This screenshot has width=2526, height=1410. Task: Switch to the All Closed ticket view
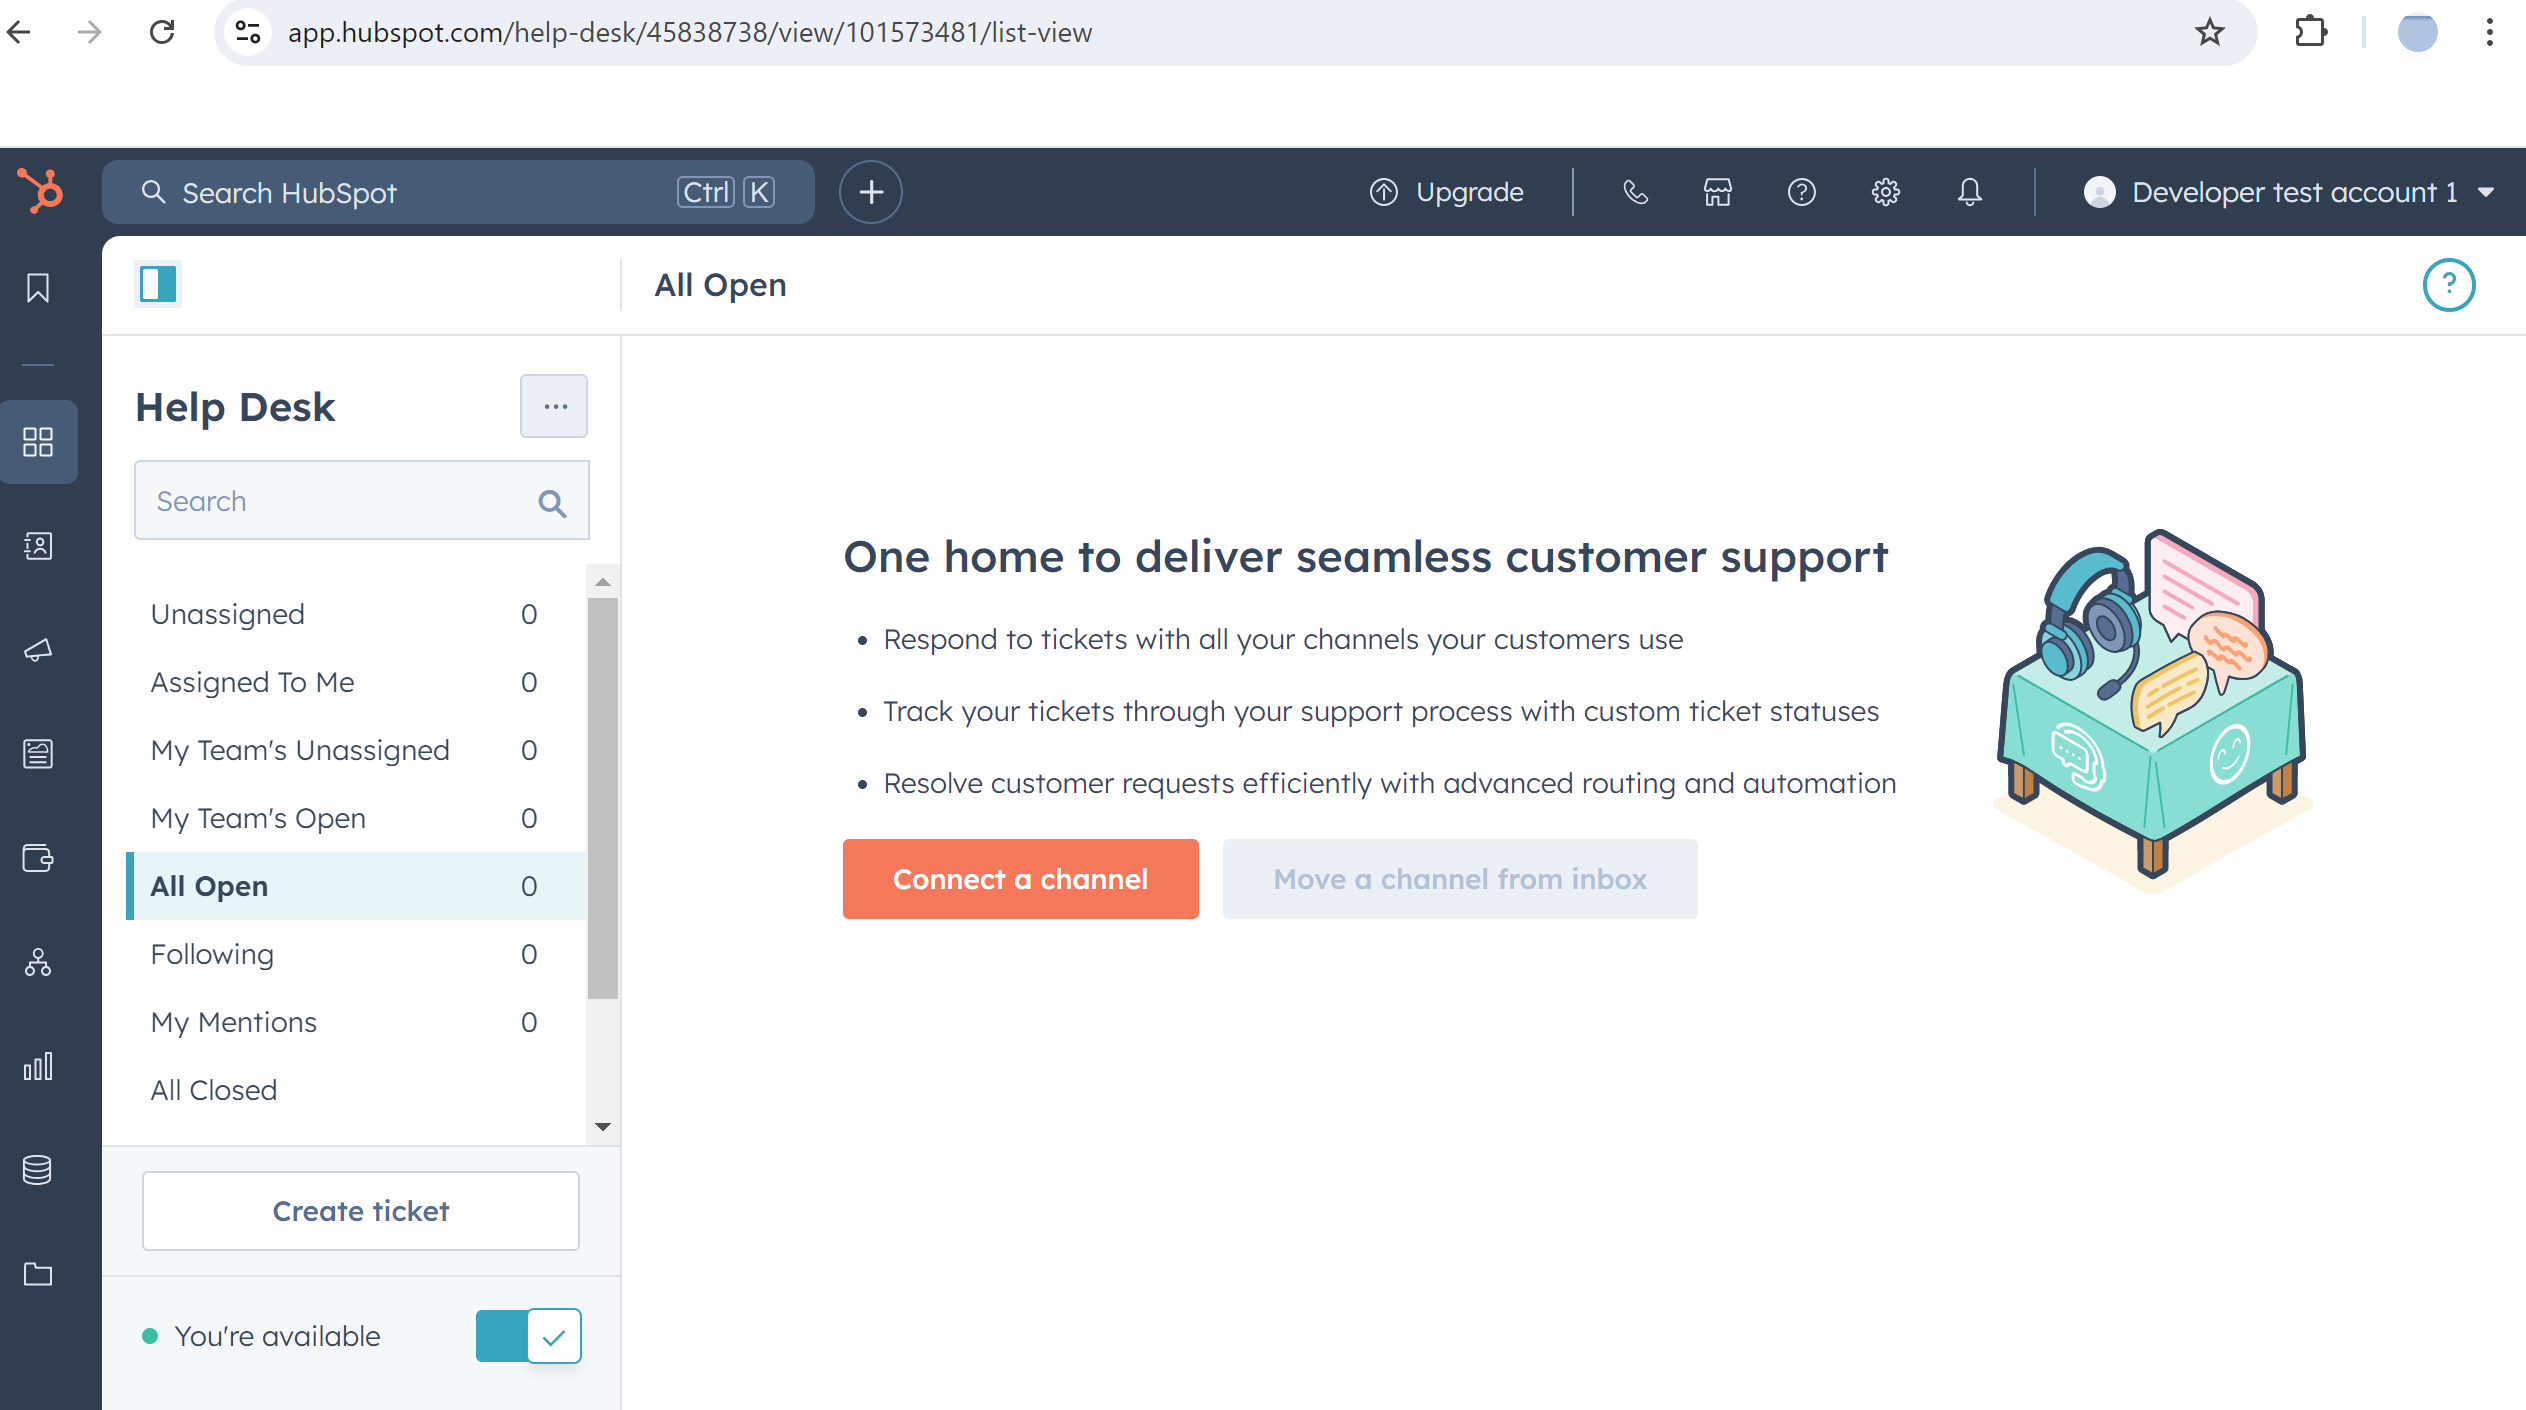213,1090
